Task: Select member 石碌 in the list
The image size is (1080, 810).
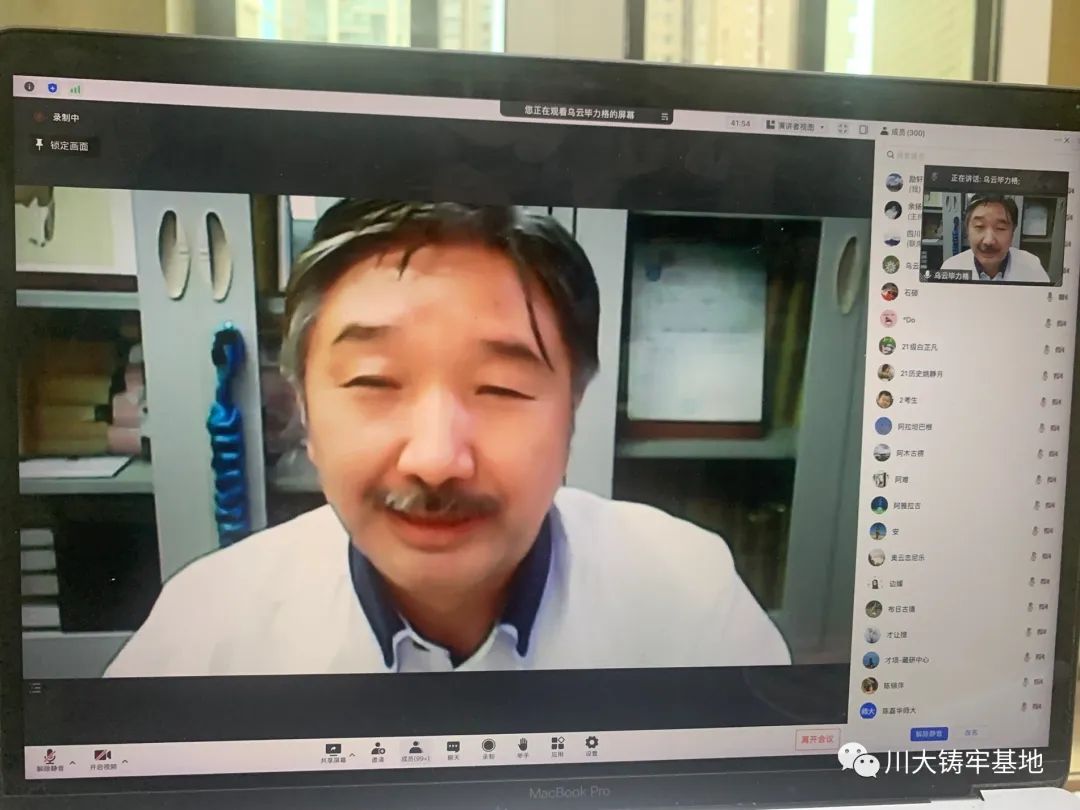Action: point(975,293)
